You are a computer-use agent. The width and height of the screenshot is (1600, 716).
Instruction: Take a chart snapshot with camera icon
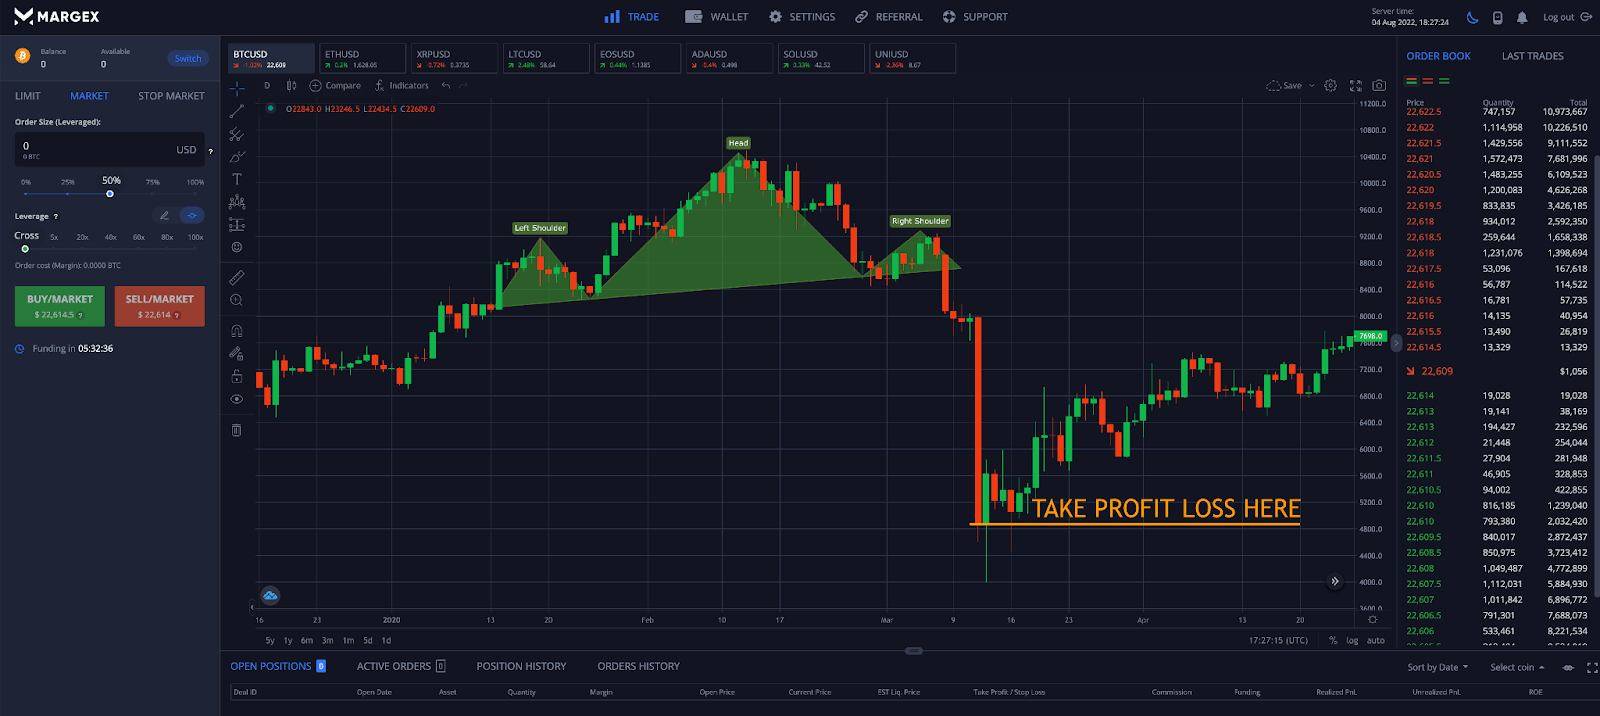1379,86
